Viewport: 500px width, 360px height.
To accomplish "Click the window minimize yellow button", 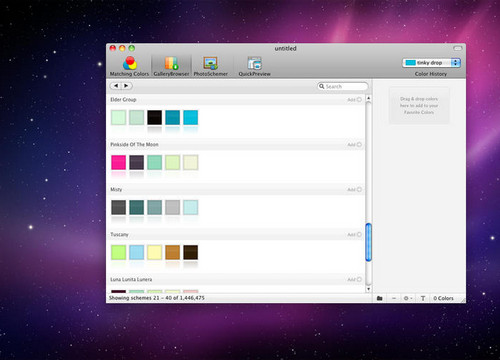I will point(122,48).
